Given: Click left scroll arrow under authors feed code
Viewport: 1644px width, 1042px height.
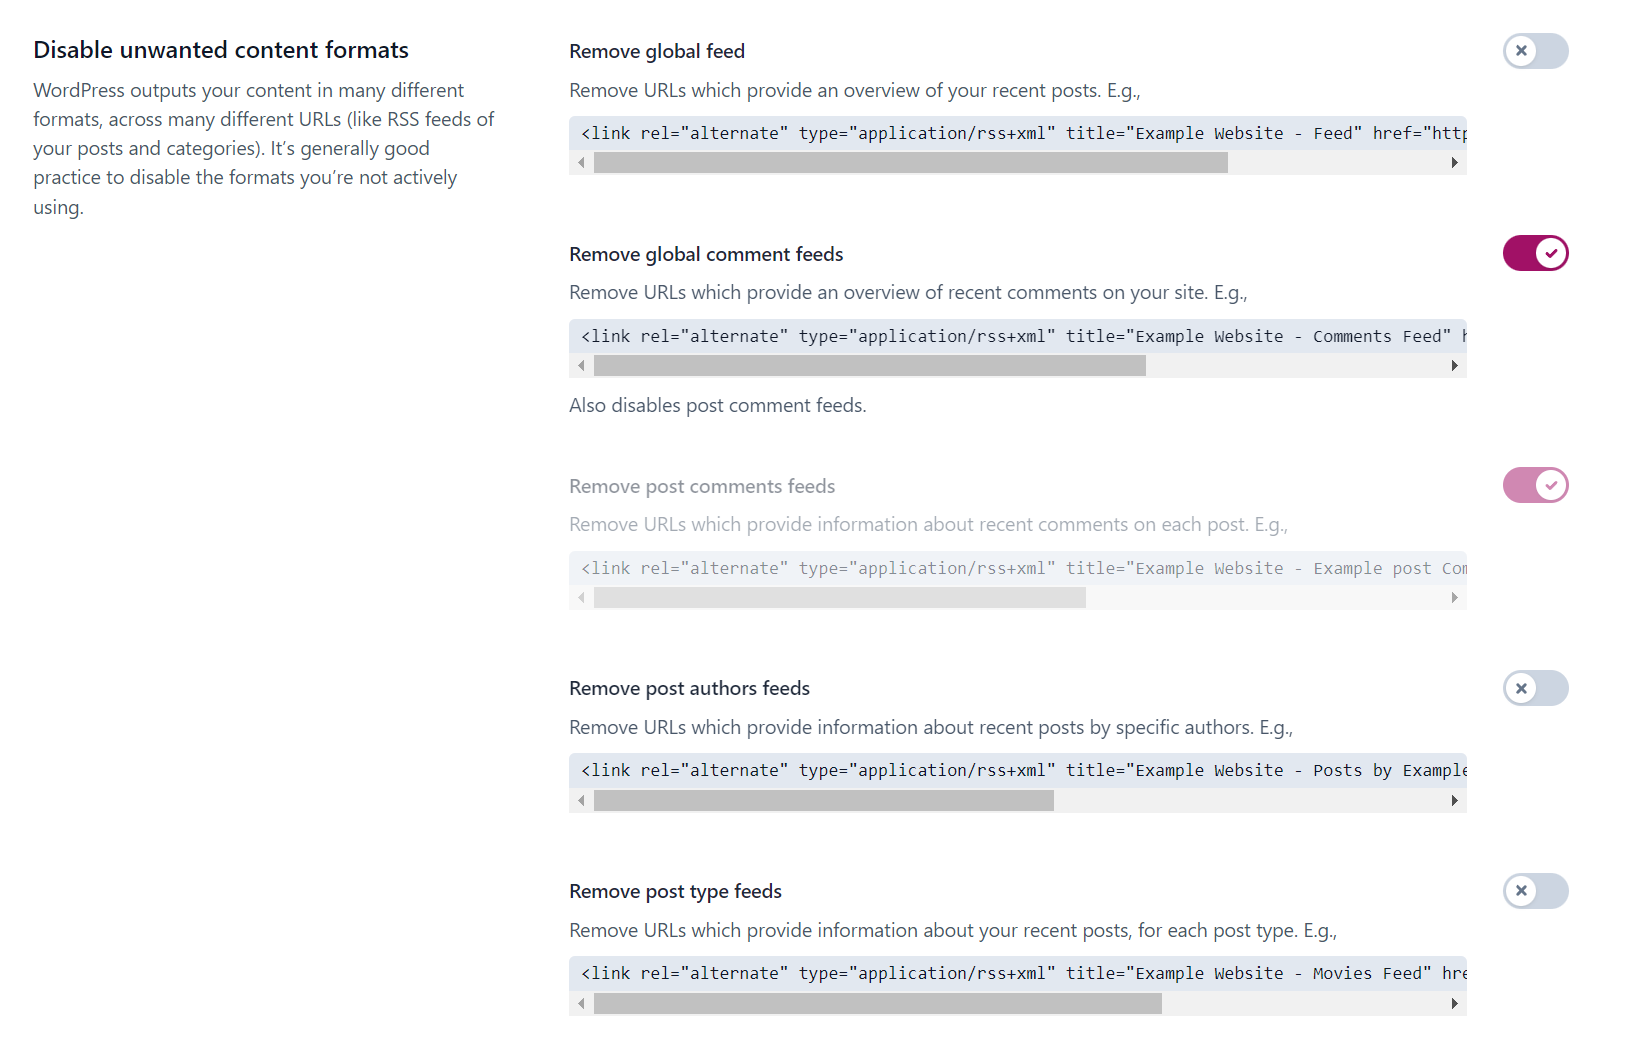Looking at the screenshot, I should click(x=581, y=801).
